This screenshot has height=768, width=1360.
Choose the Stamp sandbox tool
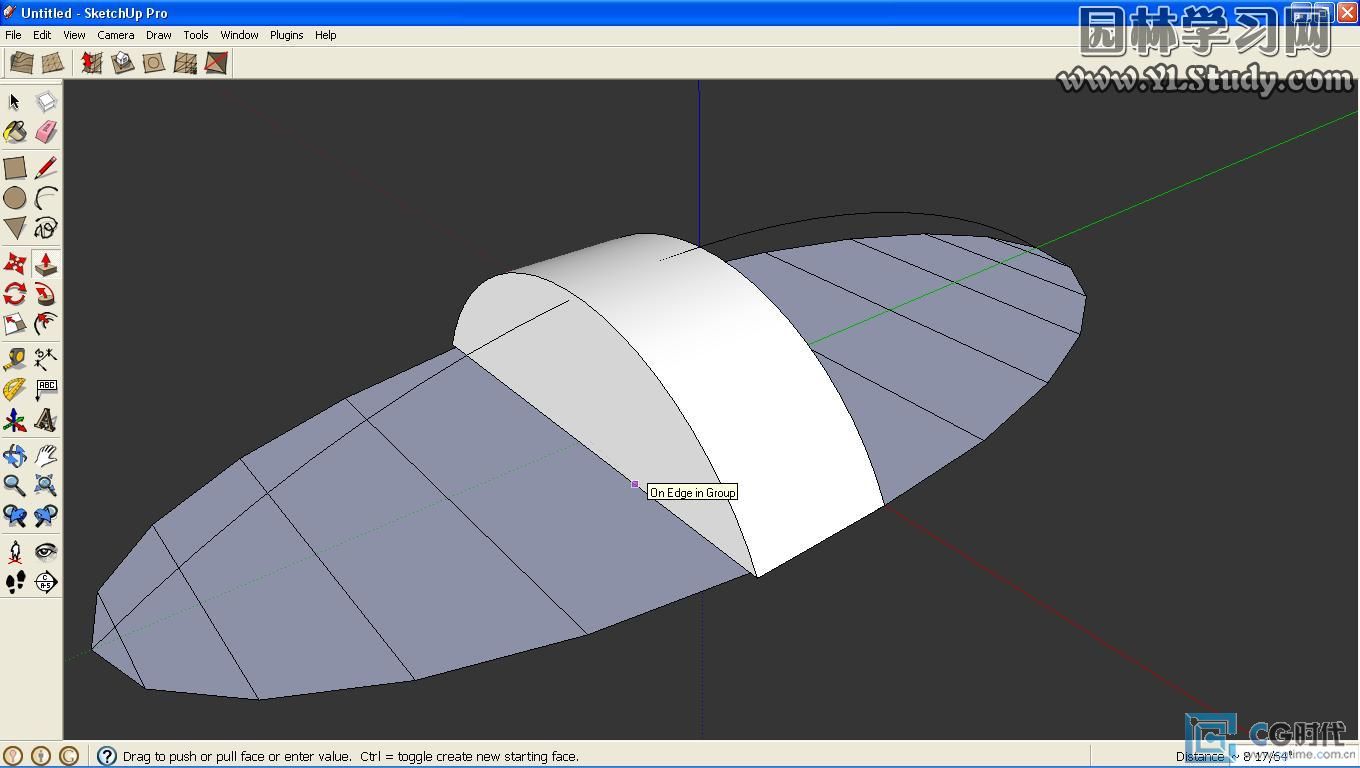tap(122, 63)
